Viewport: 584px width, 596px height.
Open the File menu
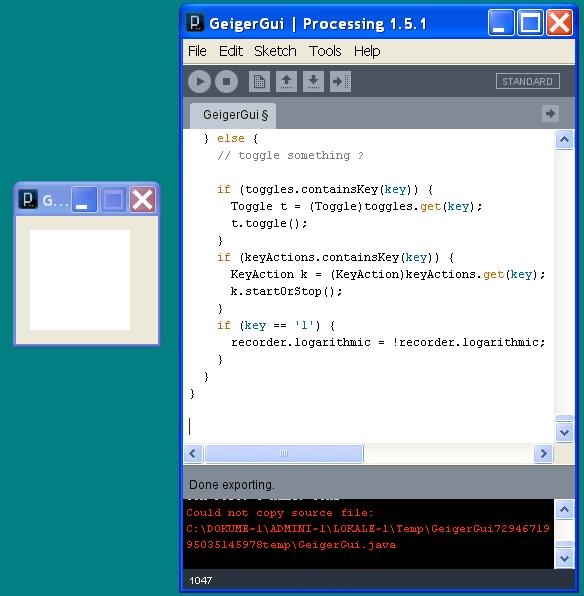pos(197,51)
